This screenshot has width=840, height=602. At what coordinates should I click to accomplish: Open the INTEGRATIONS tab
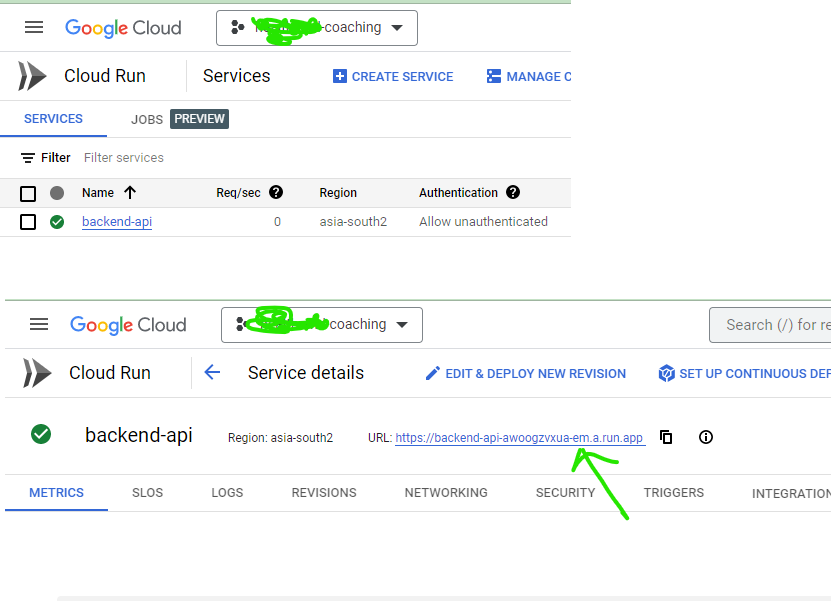point(791,493)
